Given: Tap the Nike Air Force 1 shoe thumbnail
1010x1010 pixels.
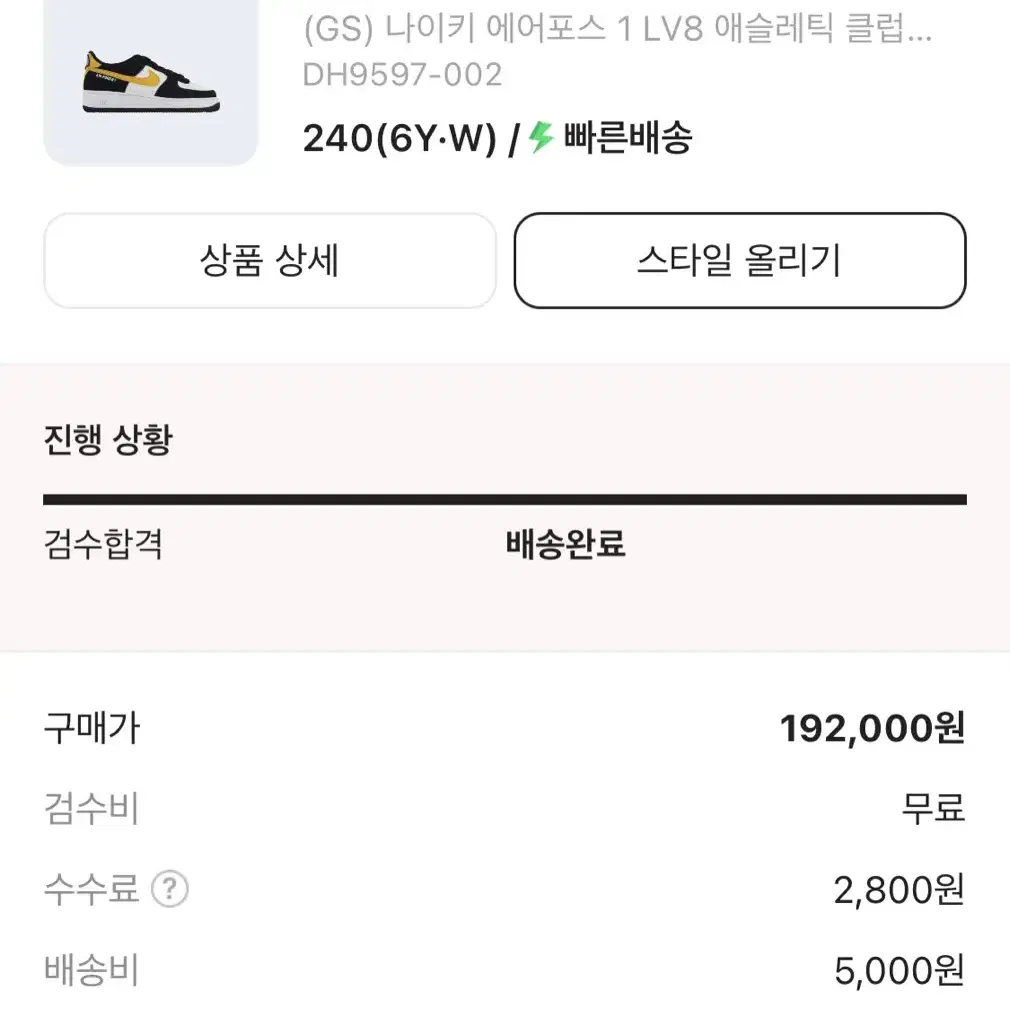Looking at the screenshot, I should tap(151, 82).
